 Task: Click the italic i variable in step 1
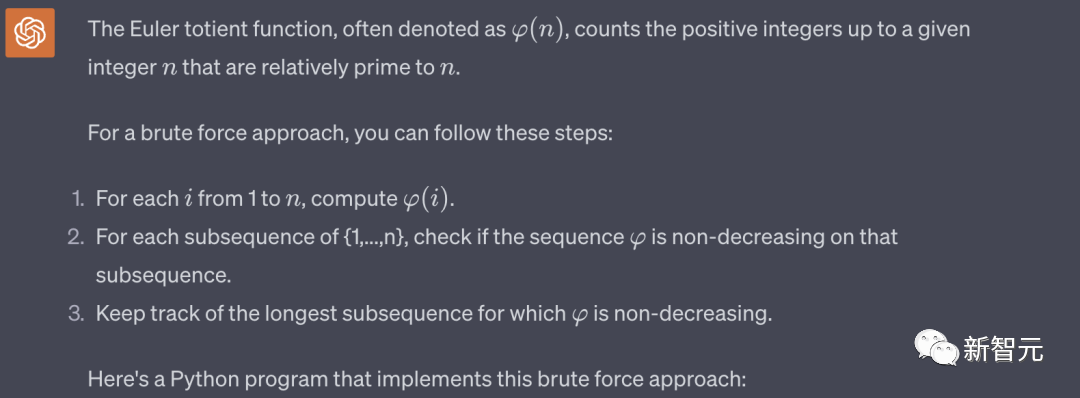click(x=187, y=198)
